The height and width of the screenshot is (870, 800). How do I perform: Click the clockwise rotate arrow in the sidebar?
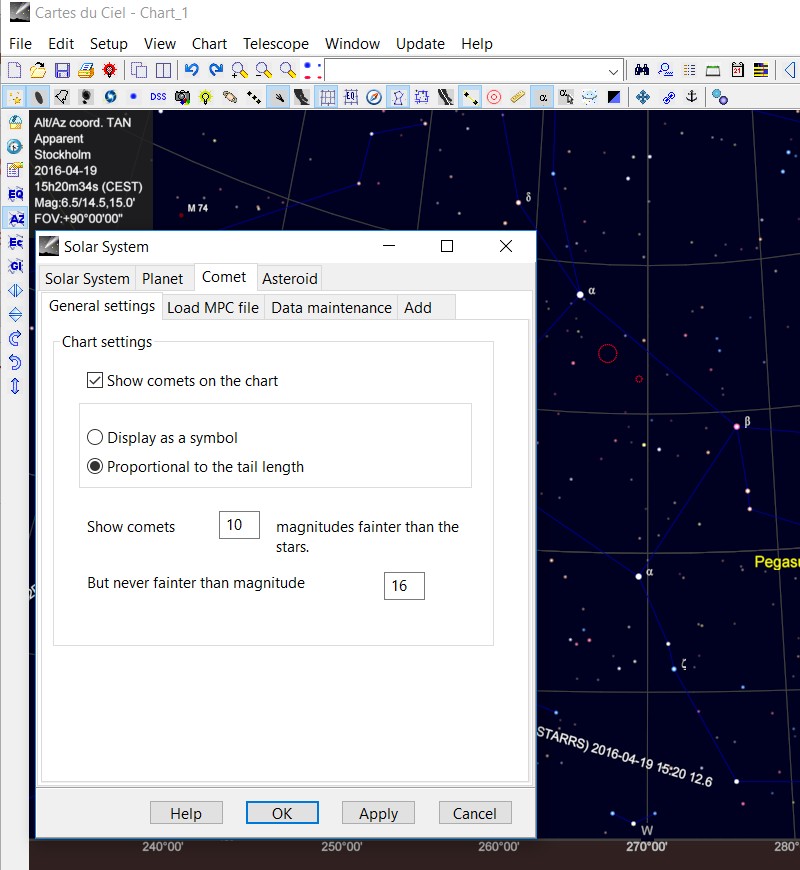(x=16, y=338)
